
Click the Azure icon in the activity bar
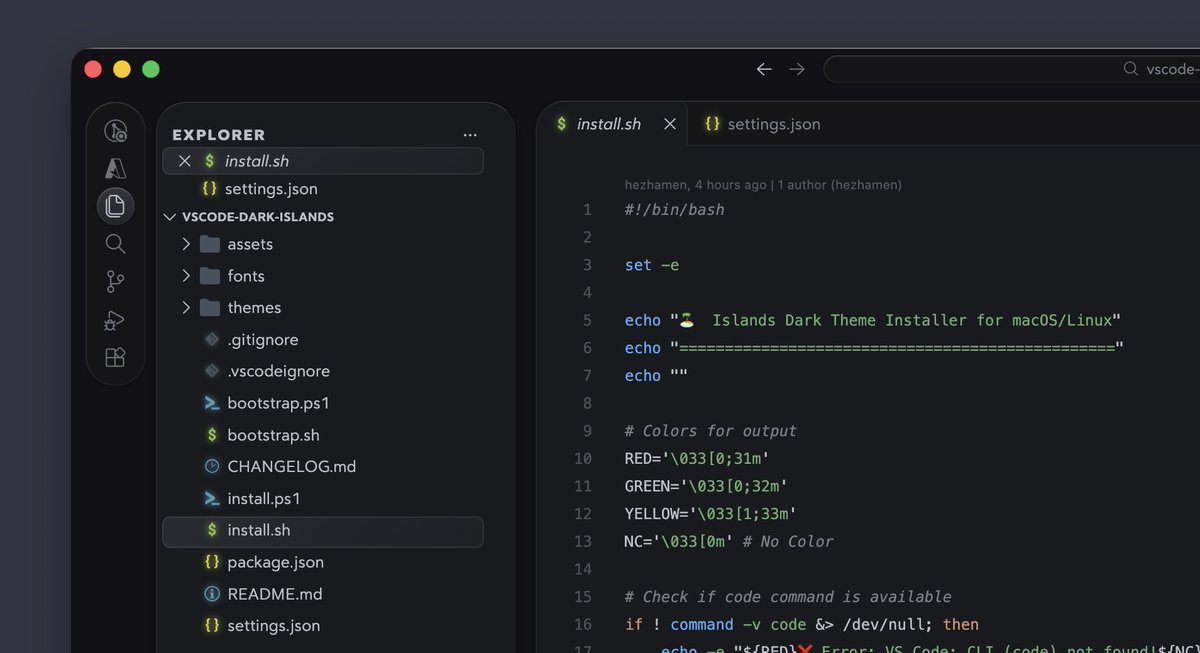click(x=115, y=168)
